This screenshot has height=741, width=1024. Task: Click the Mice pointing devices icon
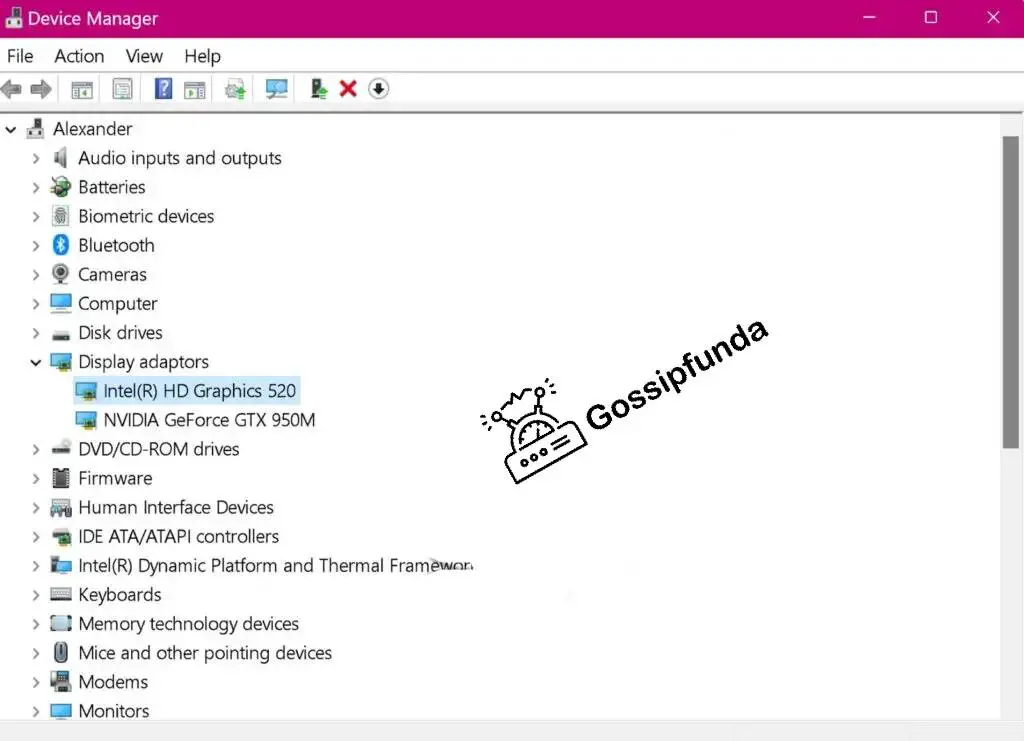click(61, 652)
